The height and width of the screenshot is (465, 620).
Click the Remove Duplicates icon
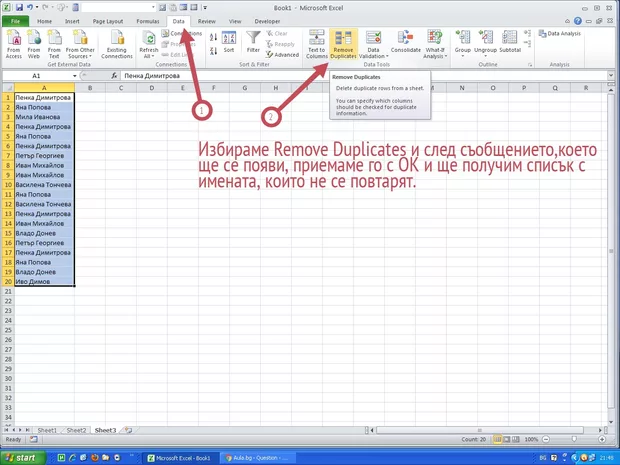click(343, 43)
